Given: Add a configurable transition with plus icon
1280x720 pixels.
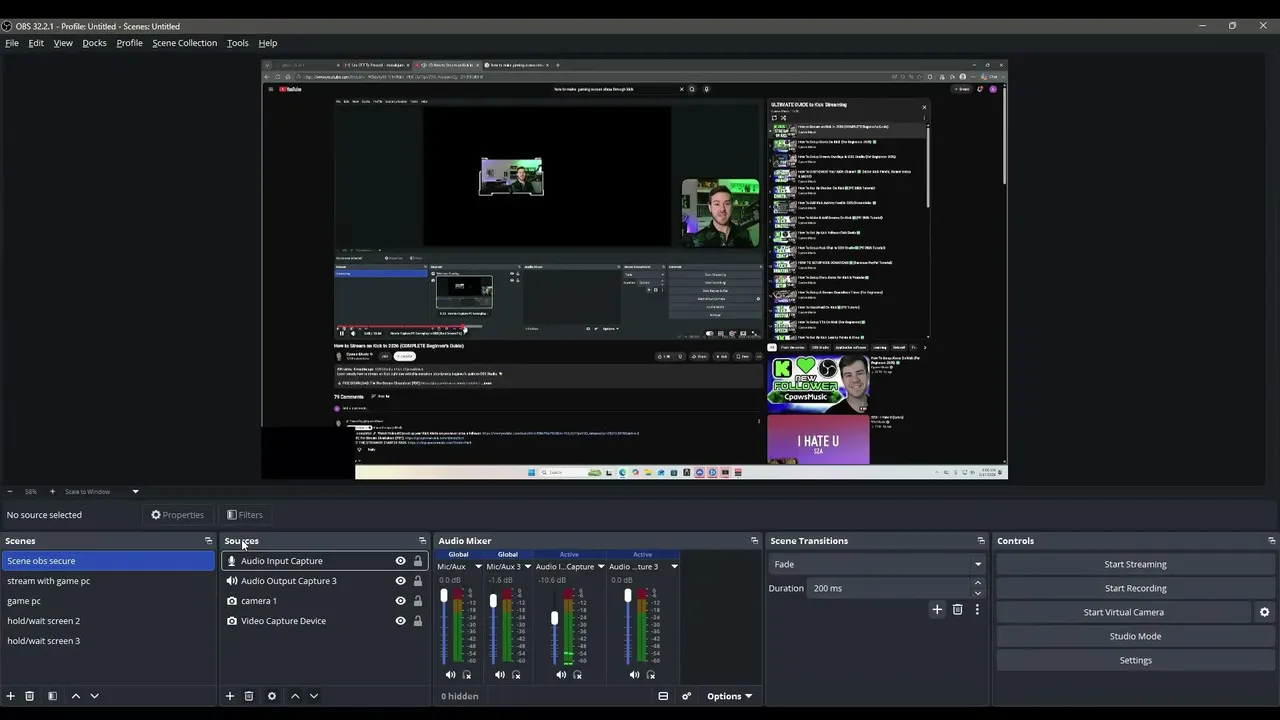Looking at the screenshot, I should tap(937, 610).
